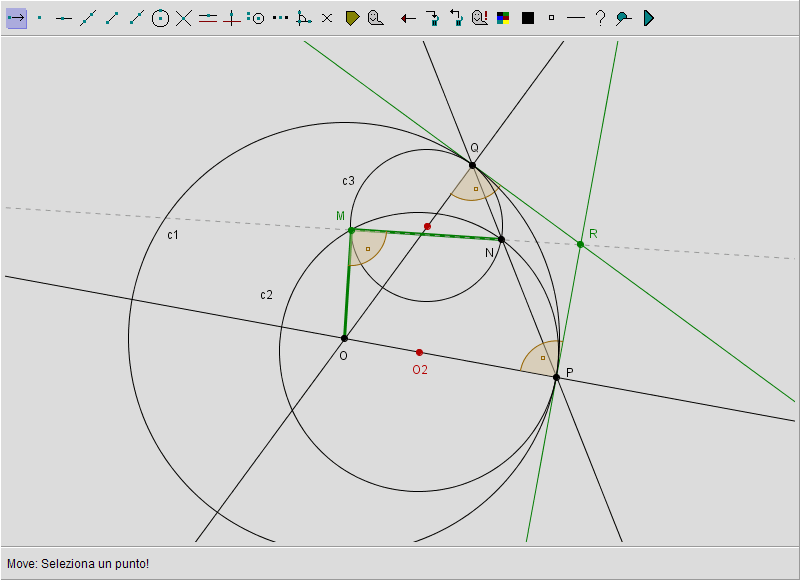Screen dimensions: 800x580
Task: Toggle show hidden objects ghost with exclamation
Action: (x=479, y=18)
